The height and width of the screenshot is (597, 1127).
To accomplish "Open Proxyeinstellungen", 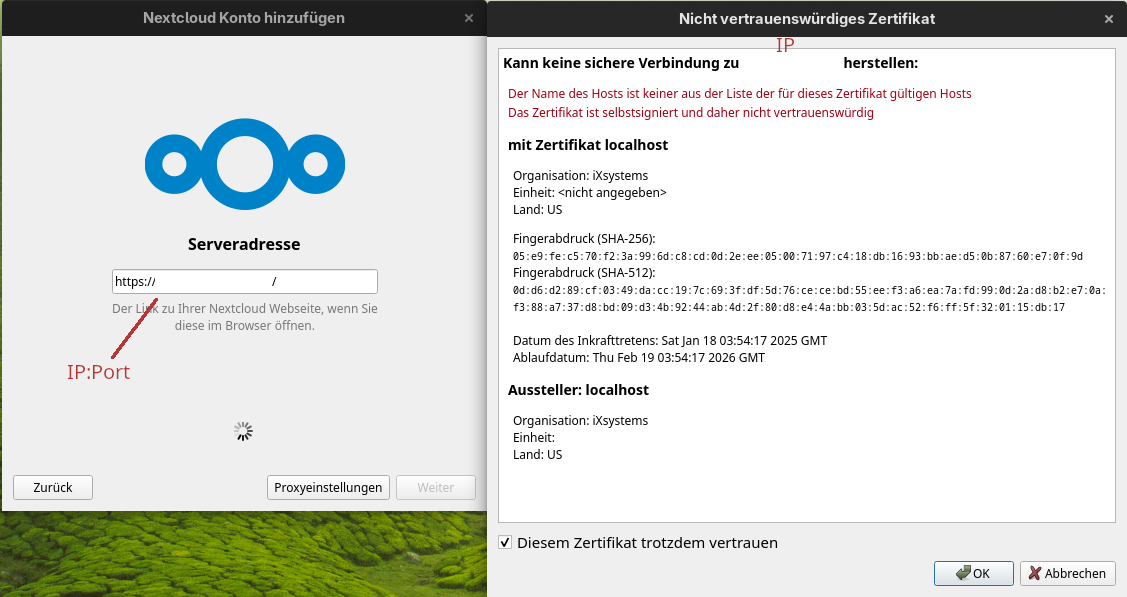I will click(x=327, y=487).
